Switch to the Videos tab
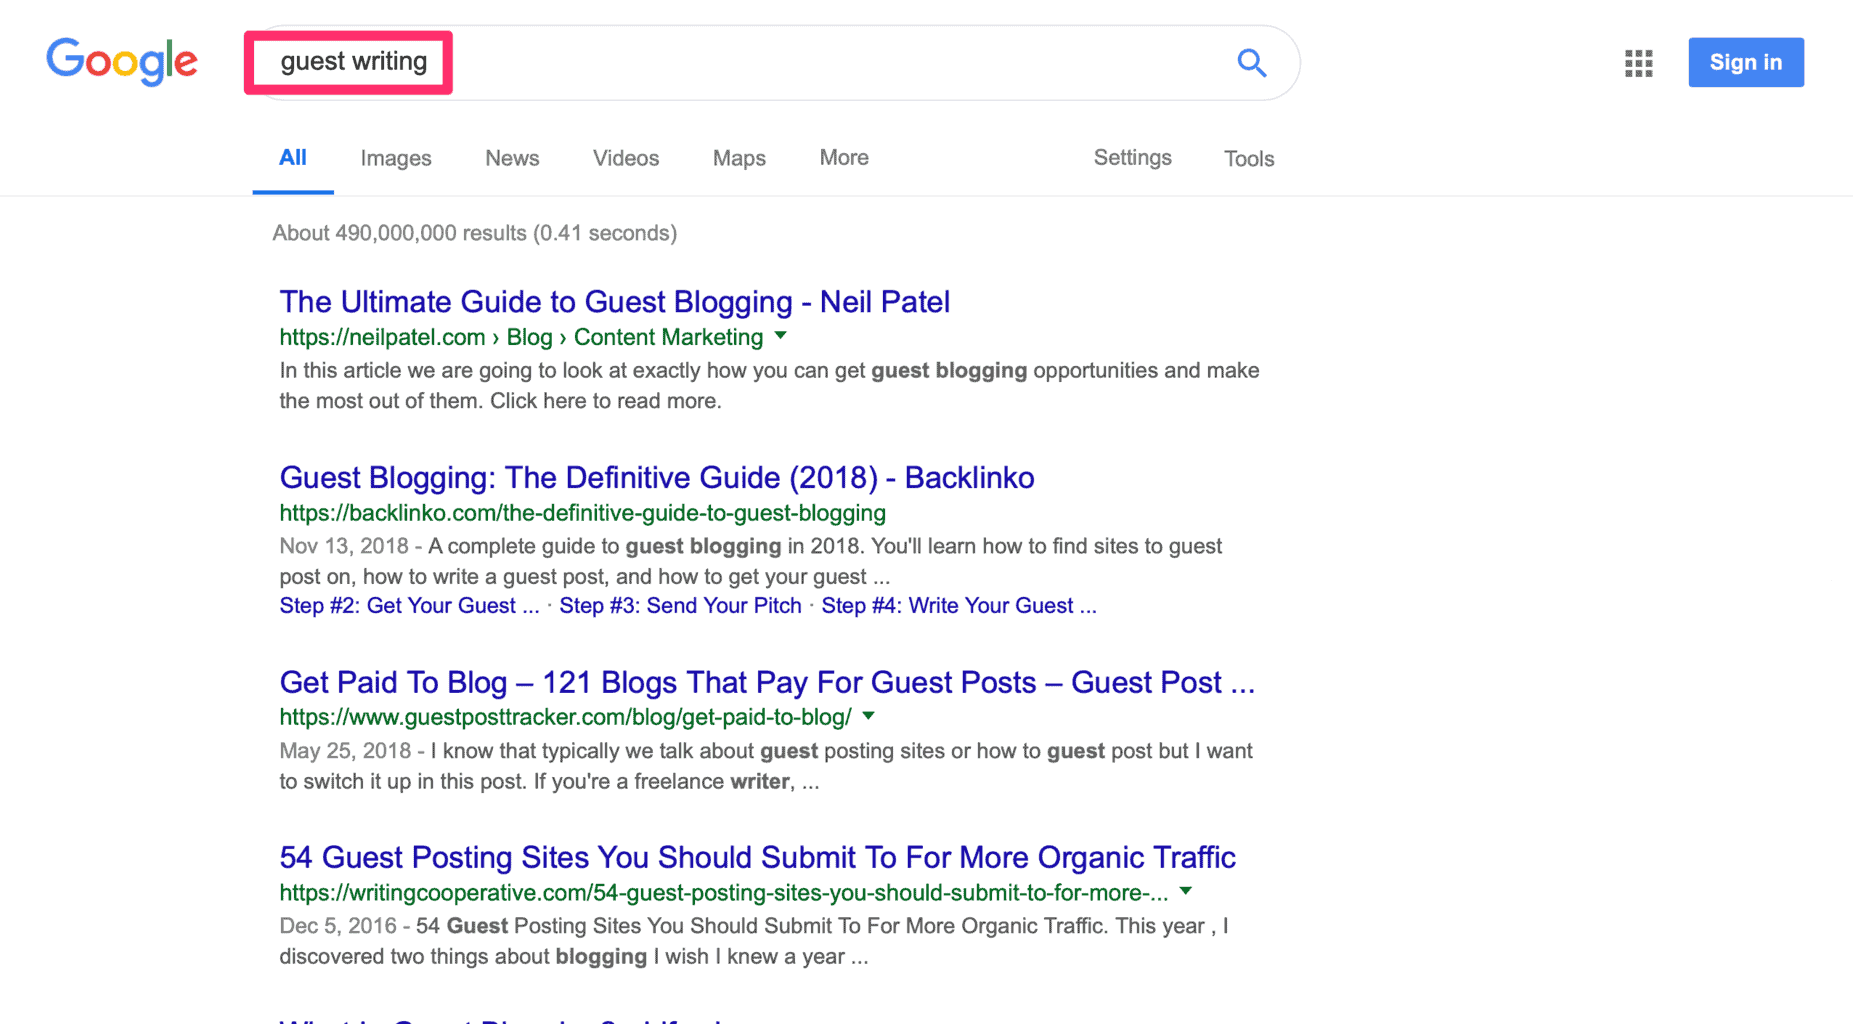Image resolution: width=1853 pixels, height=1024 pixels. 626,158
